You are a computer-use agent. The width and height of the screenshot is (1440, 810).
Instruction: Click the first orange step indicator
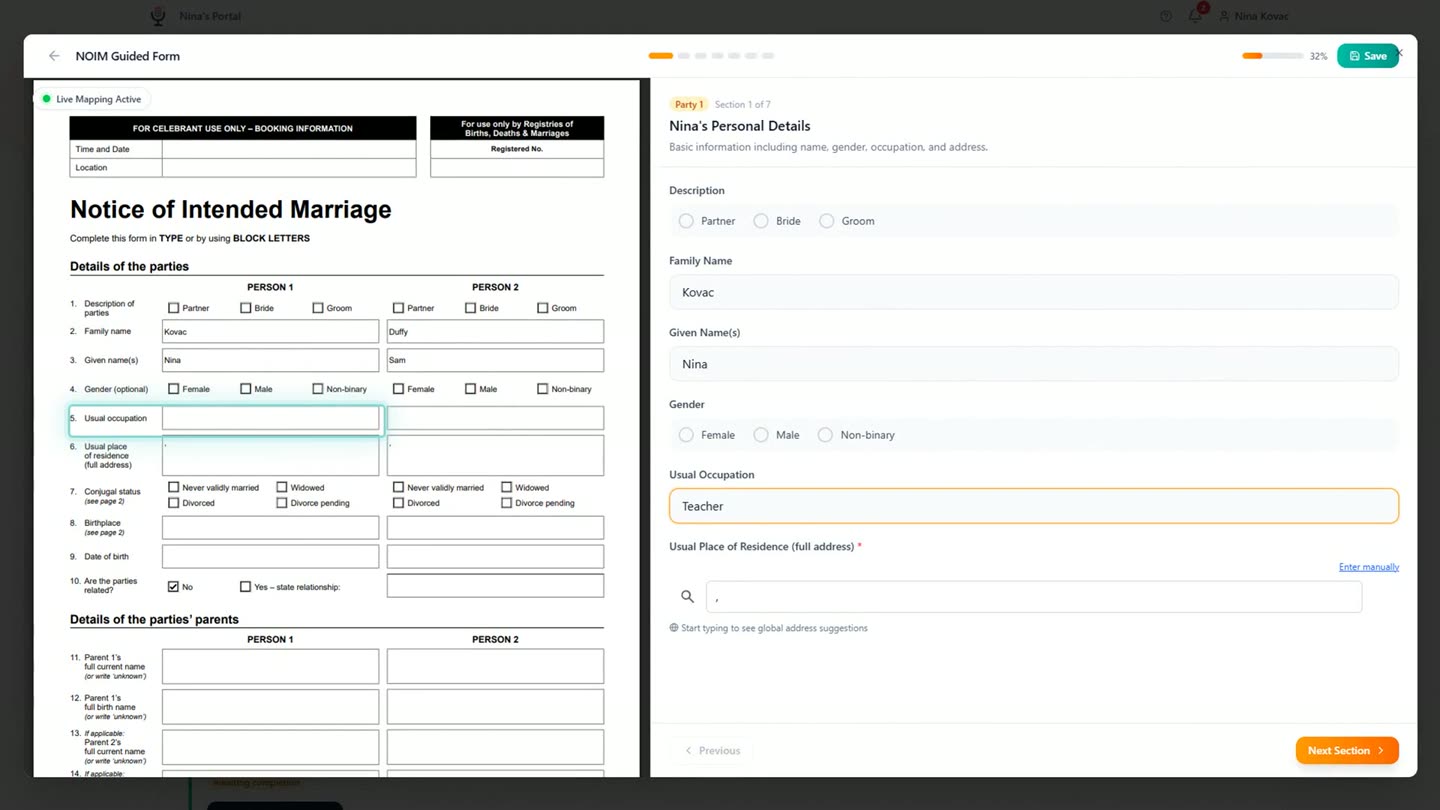[x=661, y=56]
